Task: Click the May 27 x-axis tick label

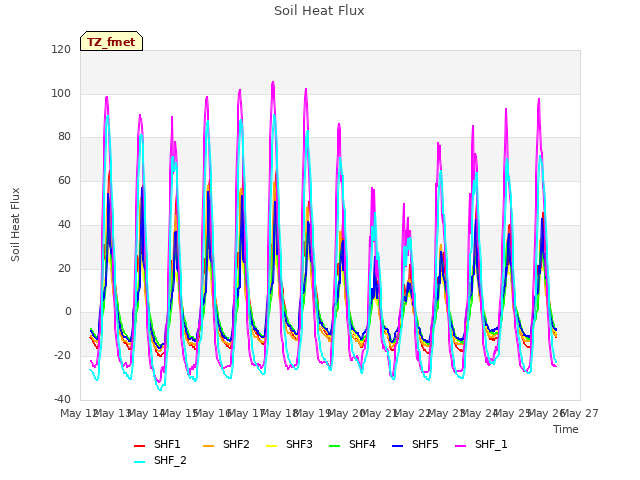Action: click(x=580, y=413)
